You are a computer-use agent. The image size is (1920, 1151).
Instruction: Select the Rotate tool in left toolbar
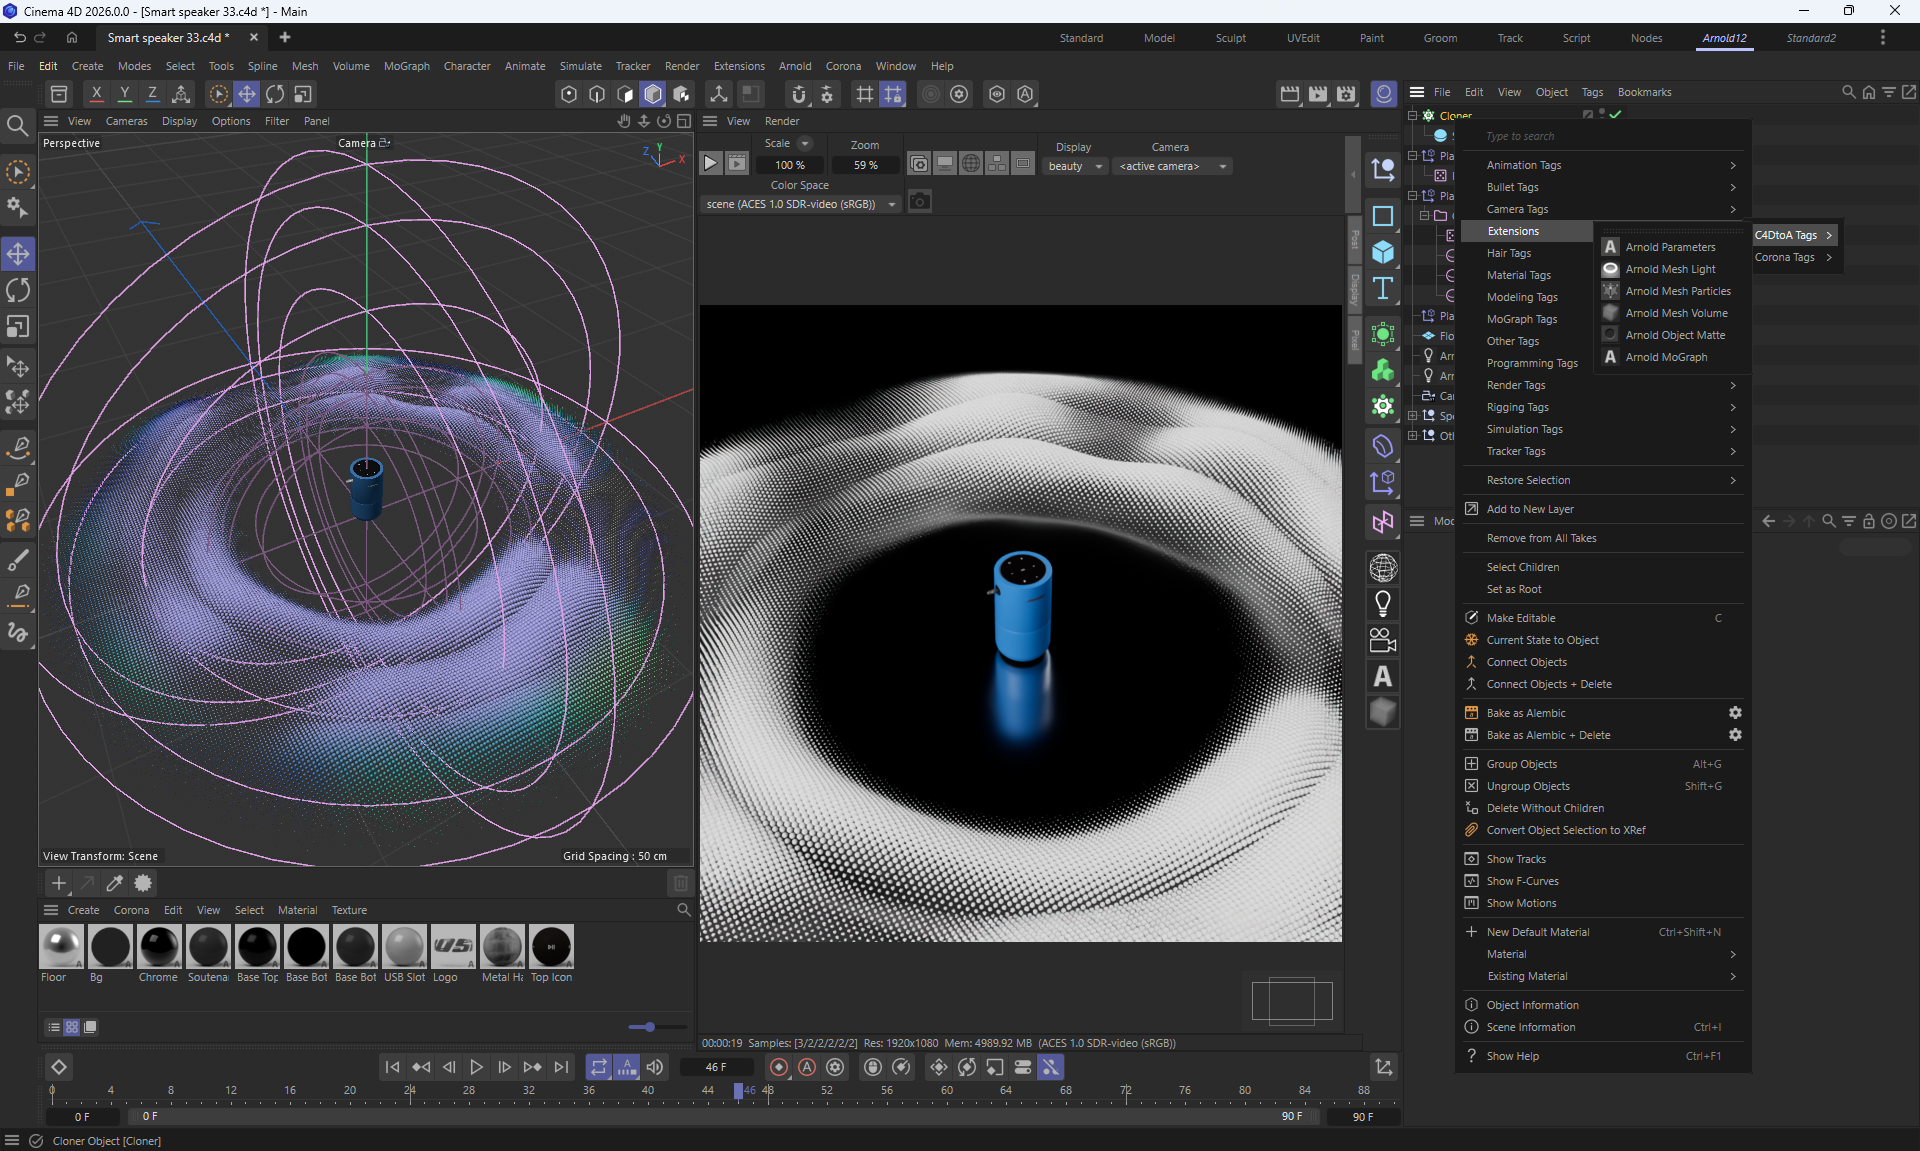coord(18,290)
